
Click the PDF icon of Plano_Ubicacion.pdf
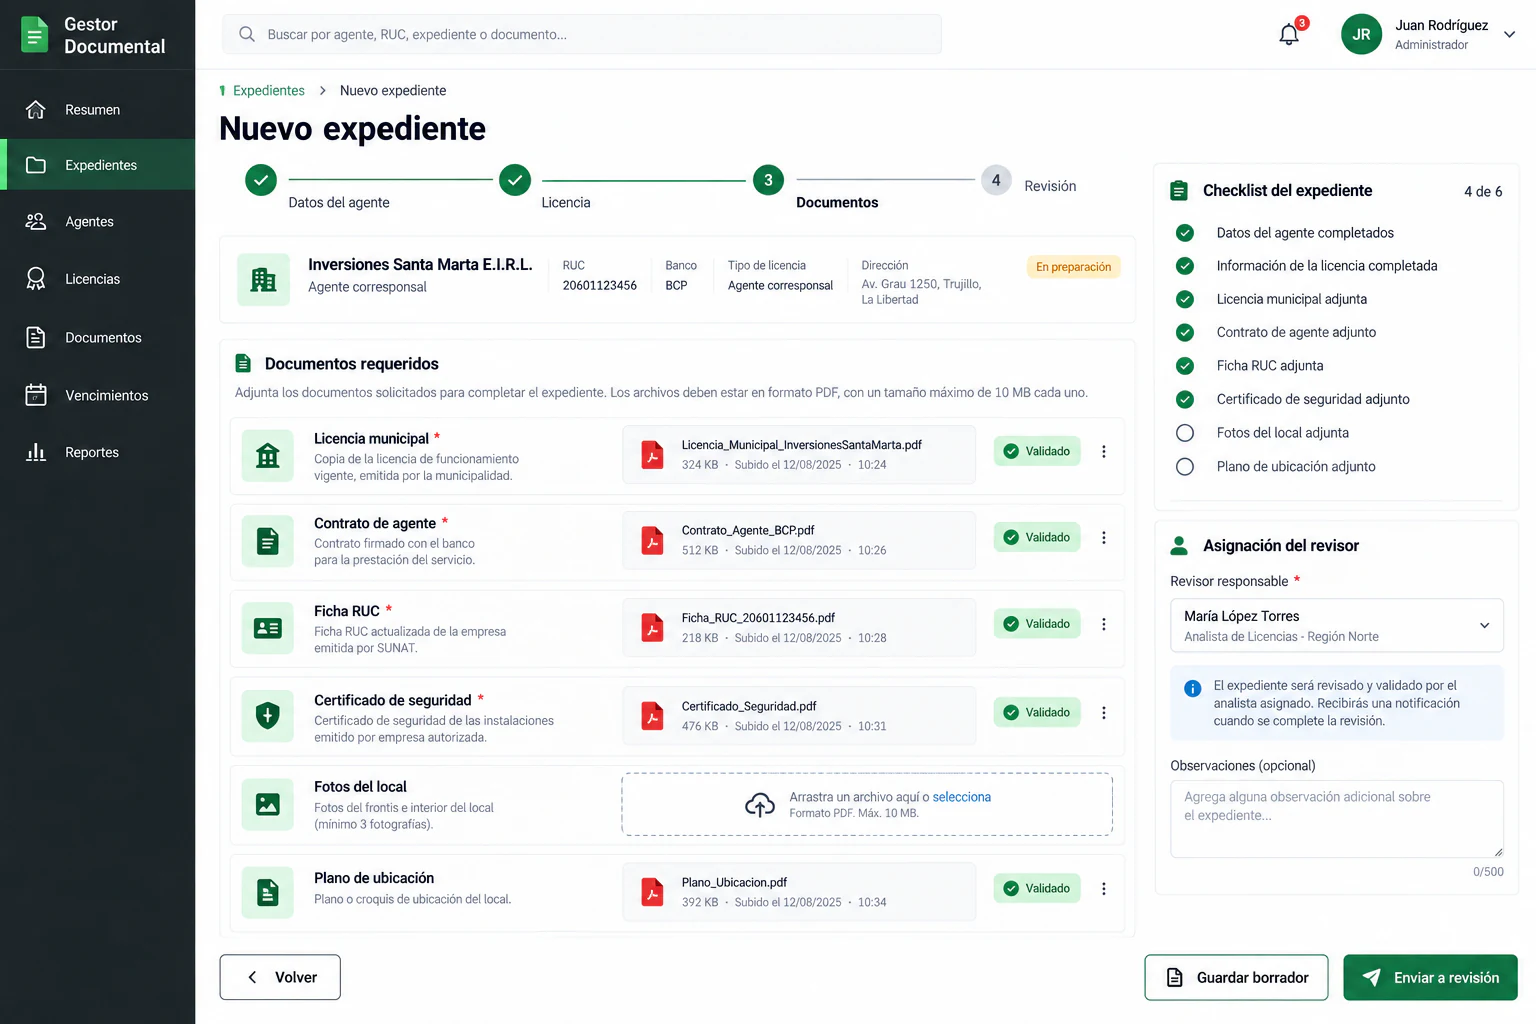652,891
